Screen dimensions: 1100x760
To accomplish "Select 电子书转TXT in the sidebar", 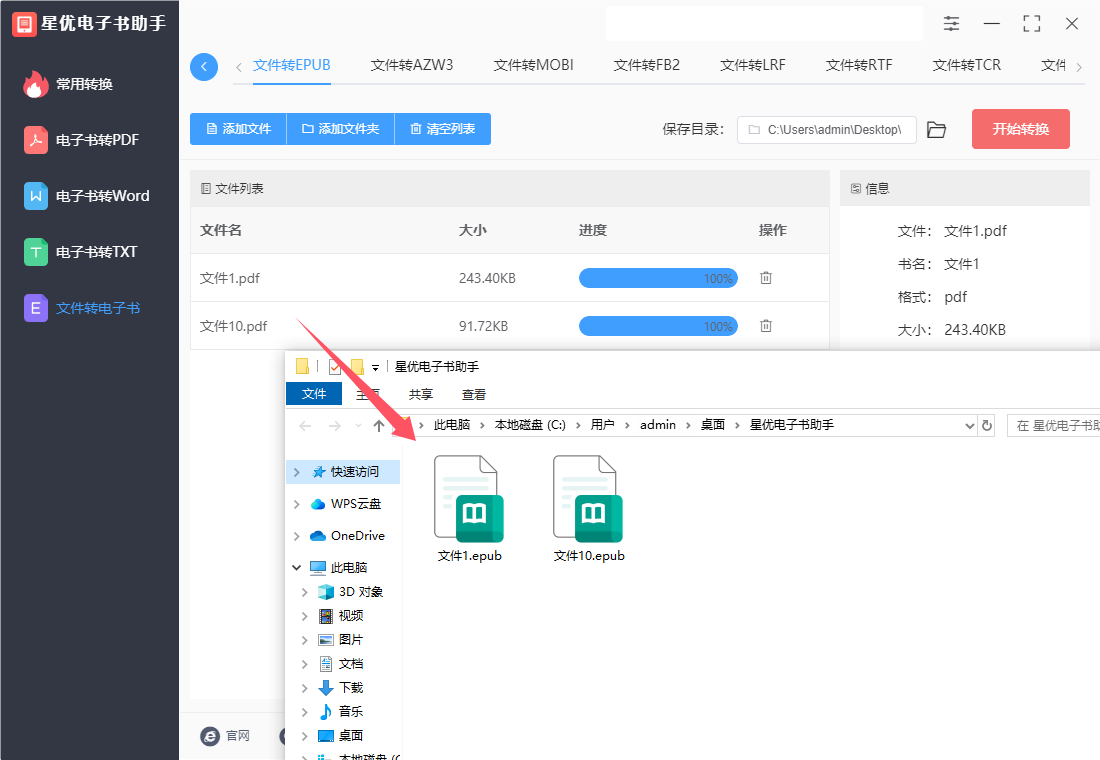I will pyautogui.click(x=81, y=252).
